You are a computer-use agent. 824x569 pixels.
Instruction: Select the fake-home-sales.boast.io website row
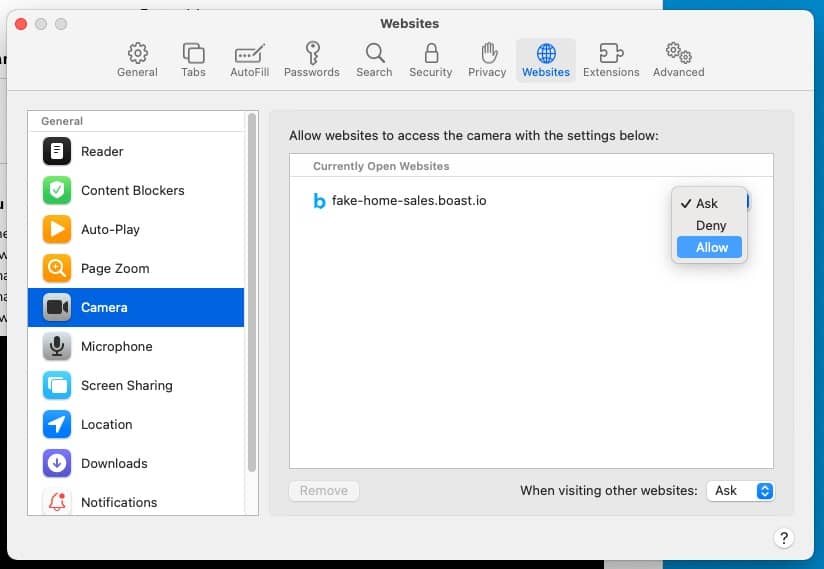pyautogui.click(x=410, y=201)
